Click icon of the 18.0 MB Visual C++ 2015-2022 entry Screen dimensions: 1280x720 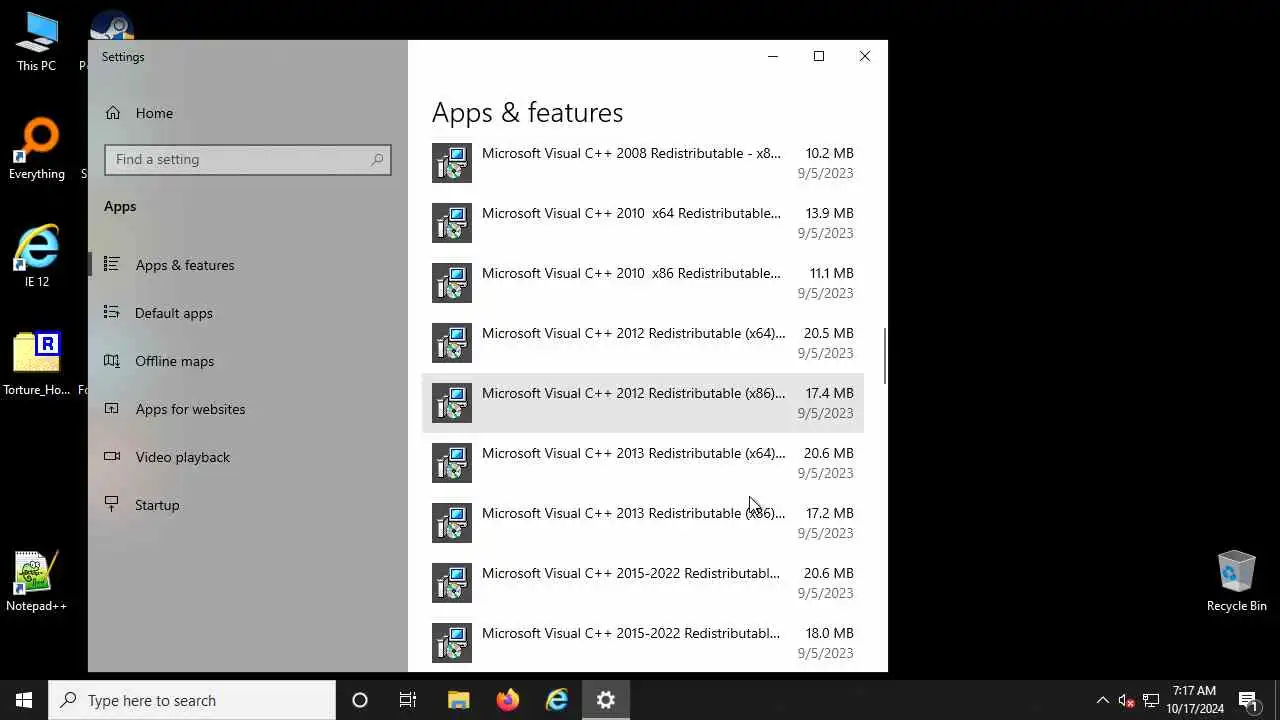(452, 643)
